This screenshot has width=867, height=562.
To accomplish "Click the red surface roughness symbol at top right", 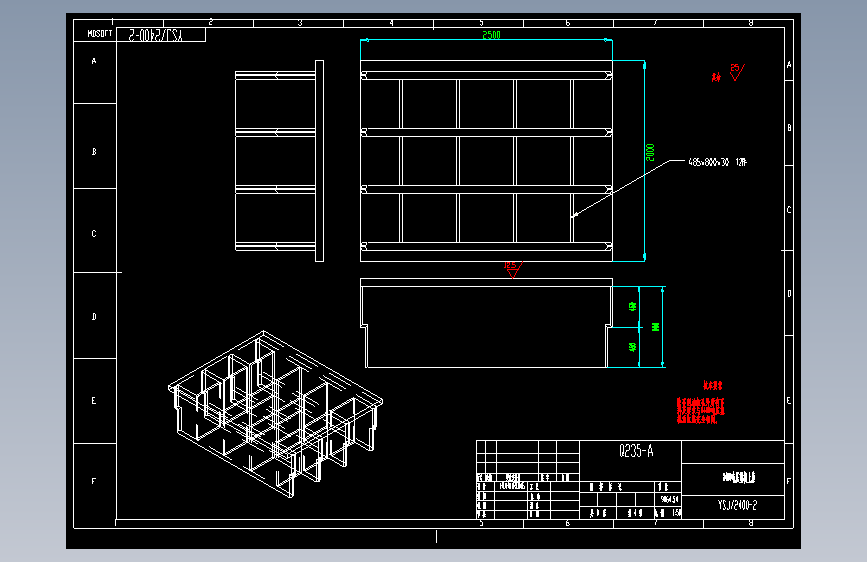I will tap(737, 72).
